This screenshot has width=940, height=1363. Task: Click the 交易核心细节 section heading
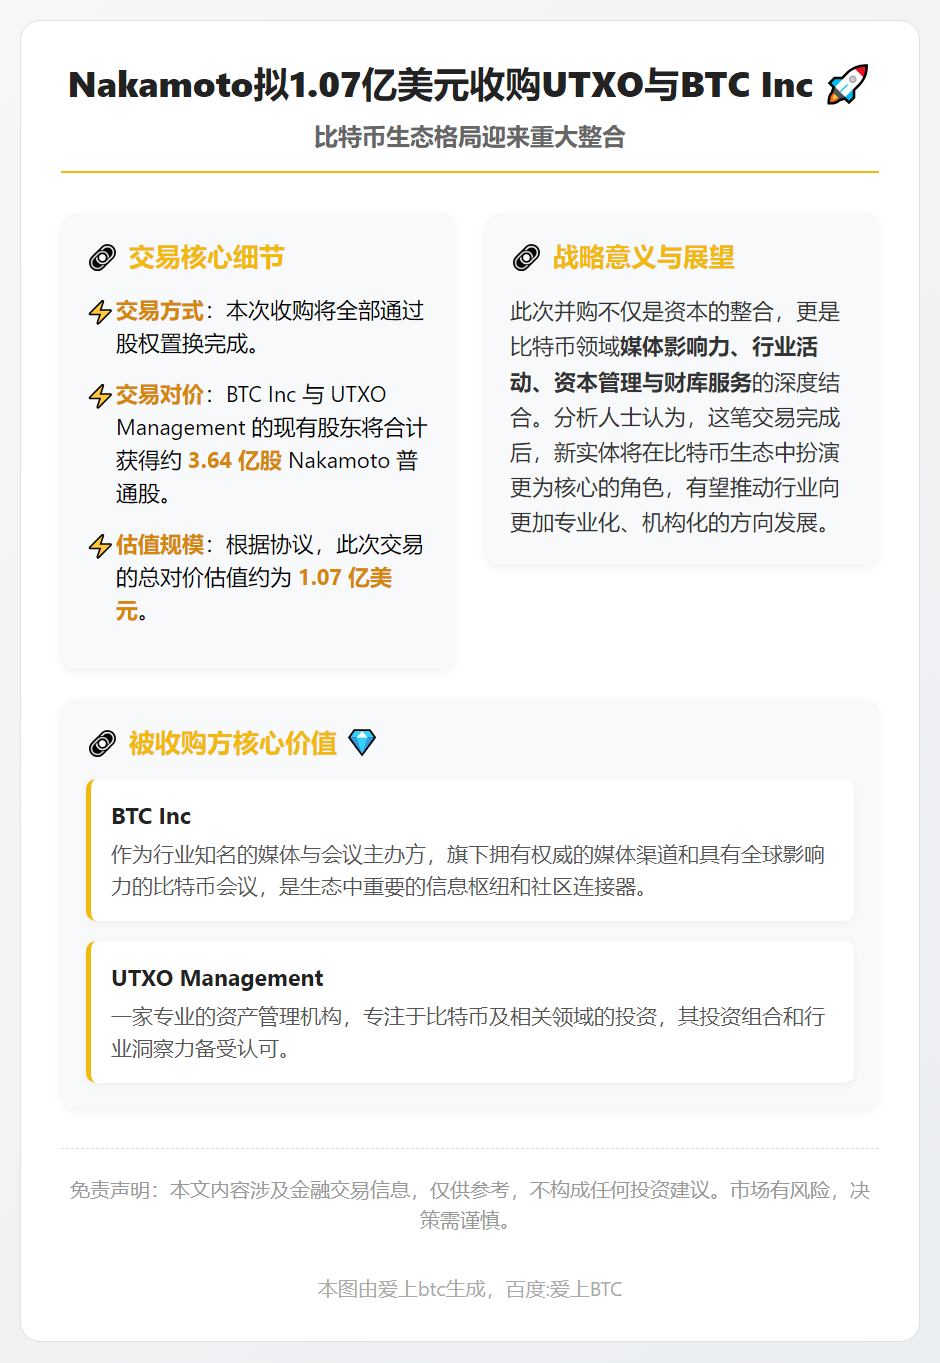click(206, 258)
